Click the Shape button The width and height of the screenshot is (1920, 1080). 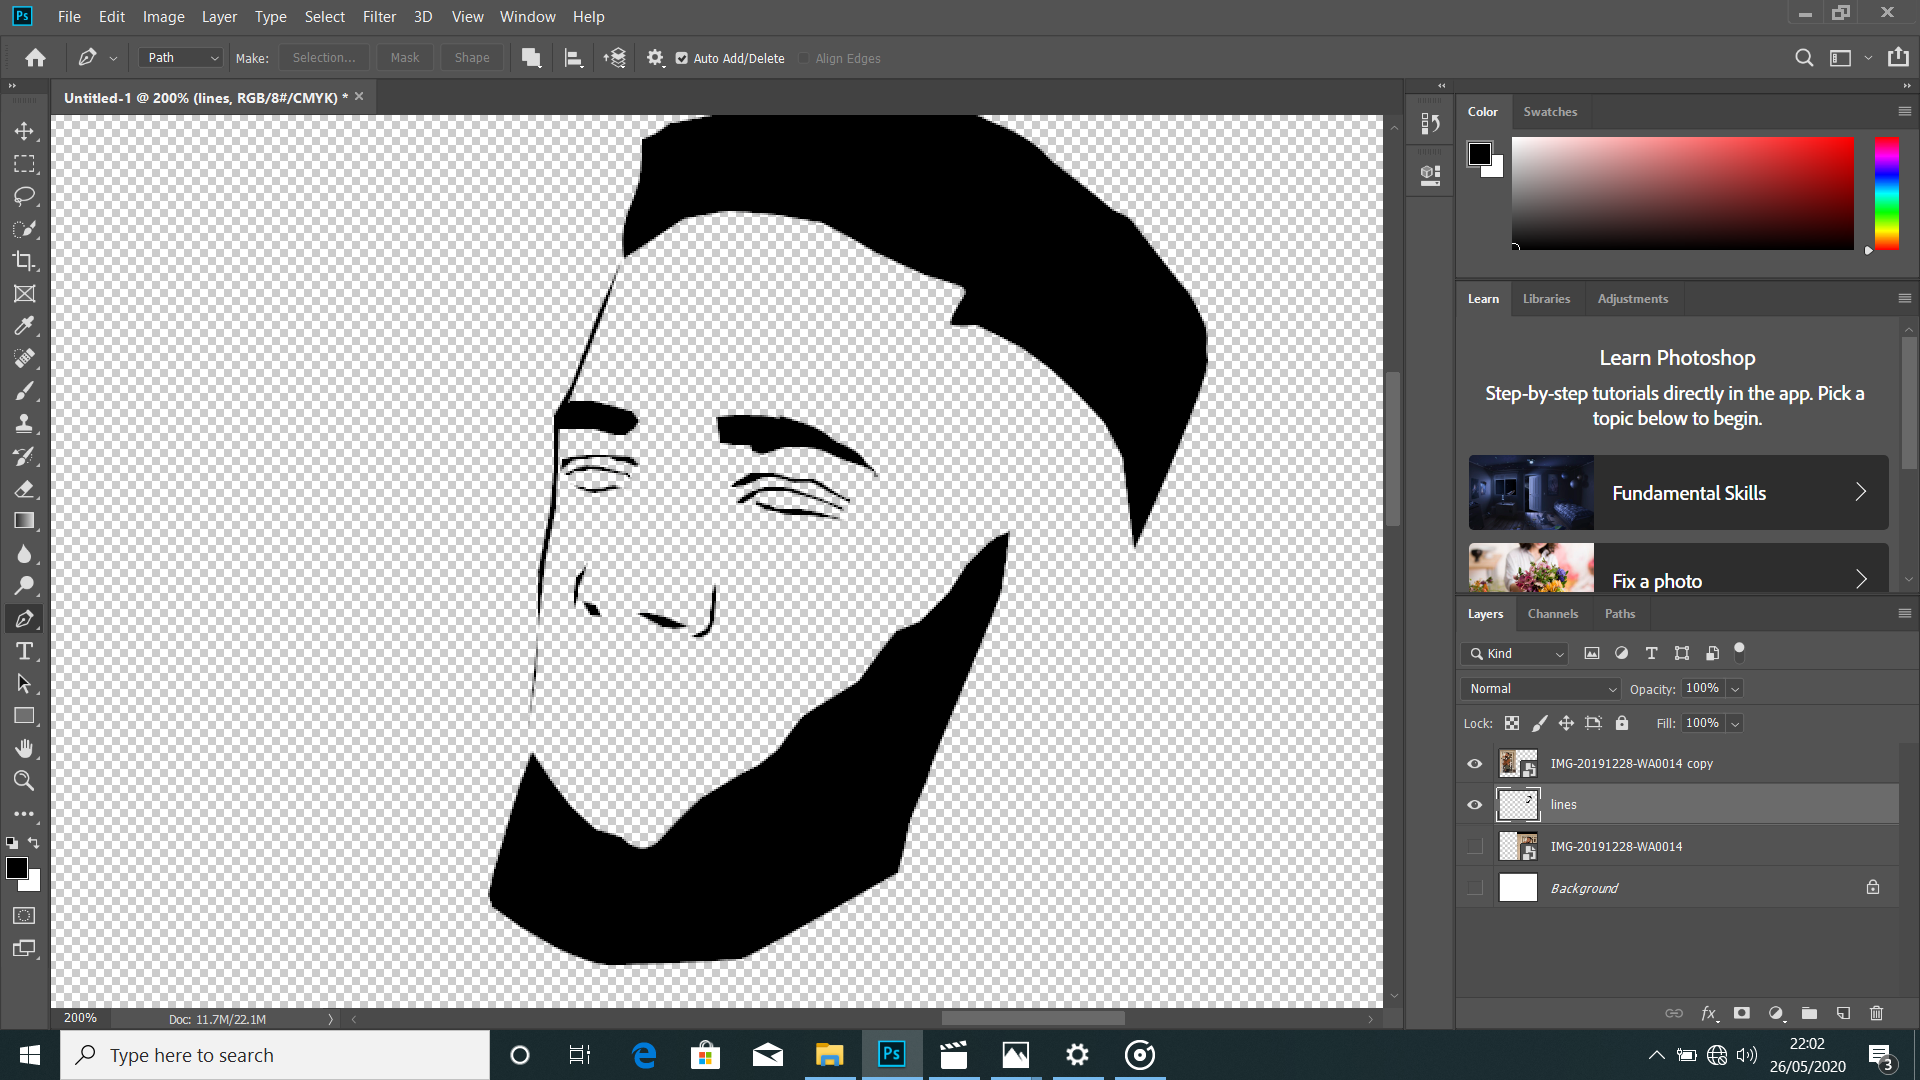(472, 58)
